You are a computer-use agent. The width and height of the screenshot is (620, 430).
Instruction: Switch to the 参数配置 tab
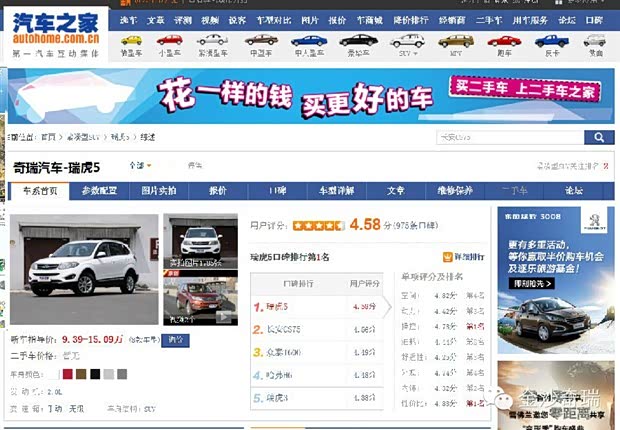coord(99,190)
